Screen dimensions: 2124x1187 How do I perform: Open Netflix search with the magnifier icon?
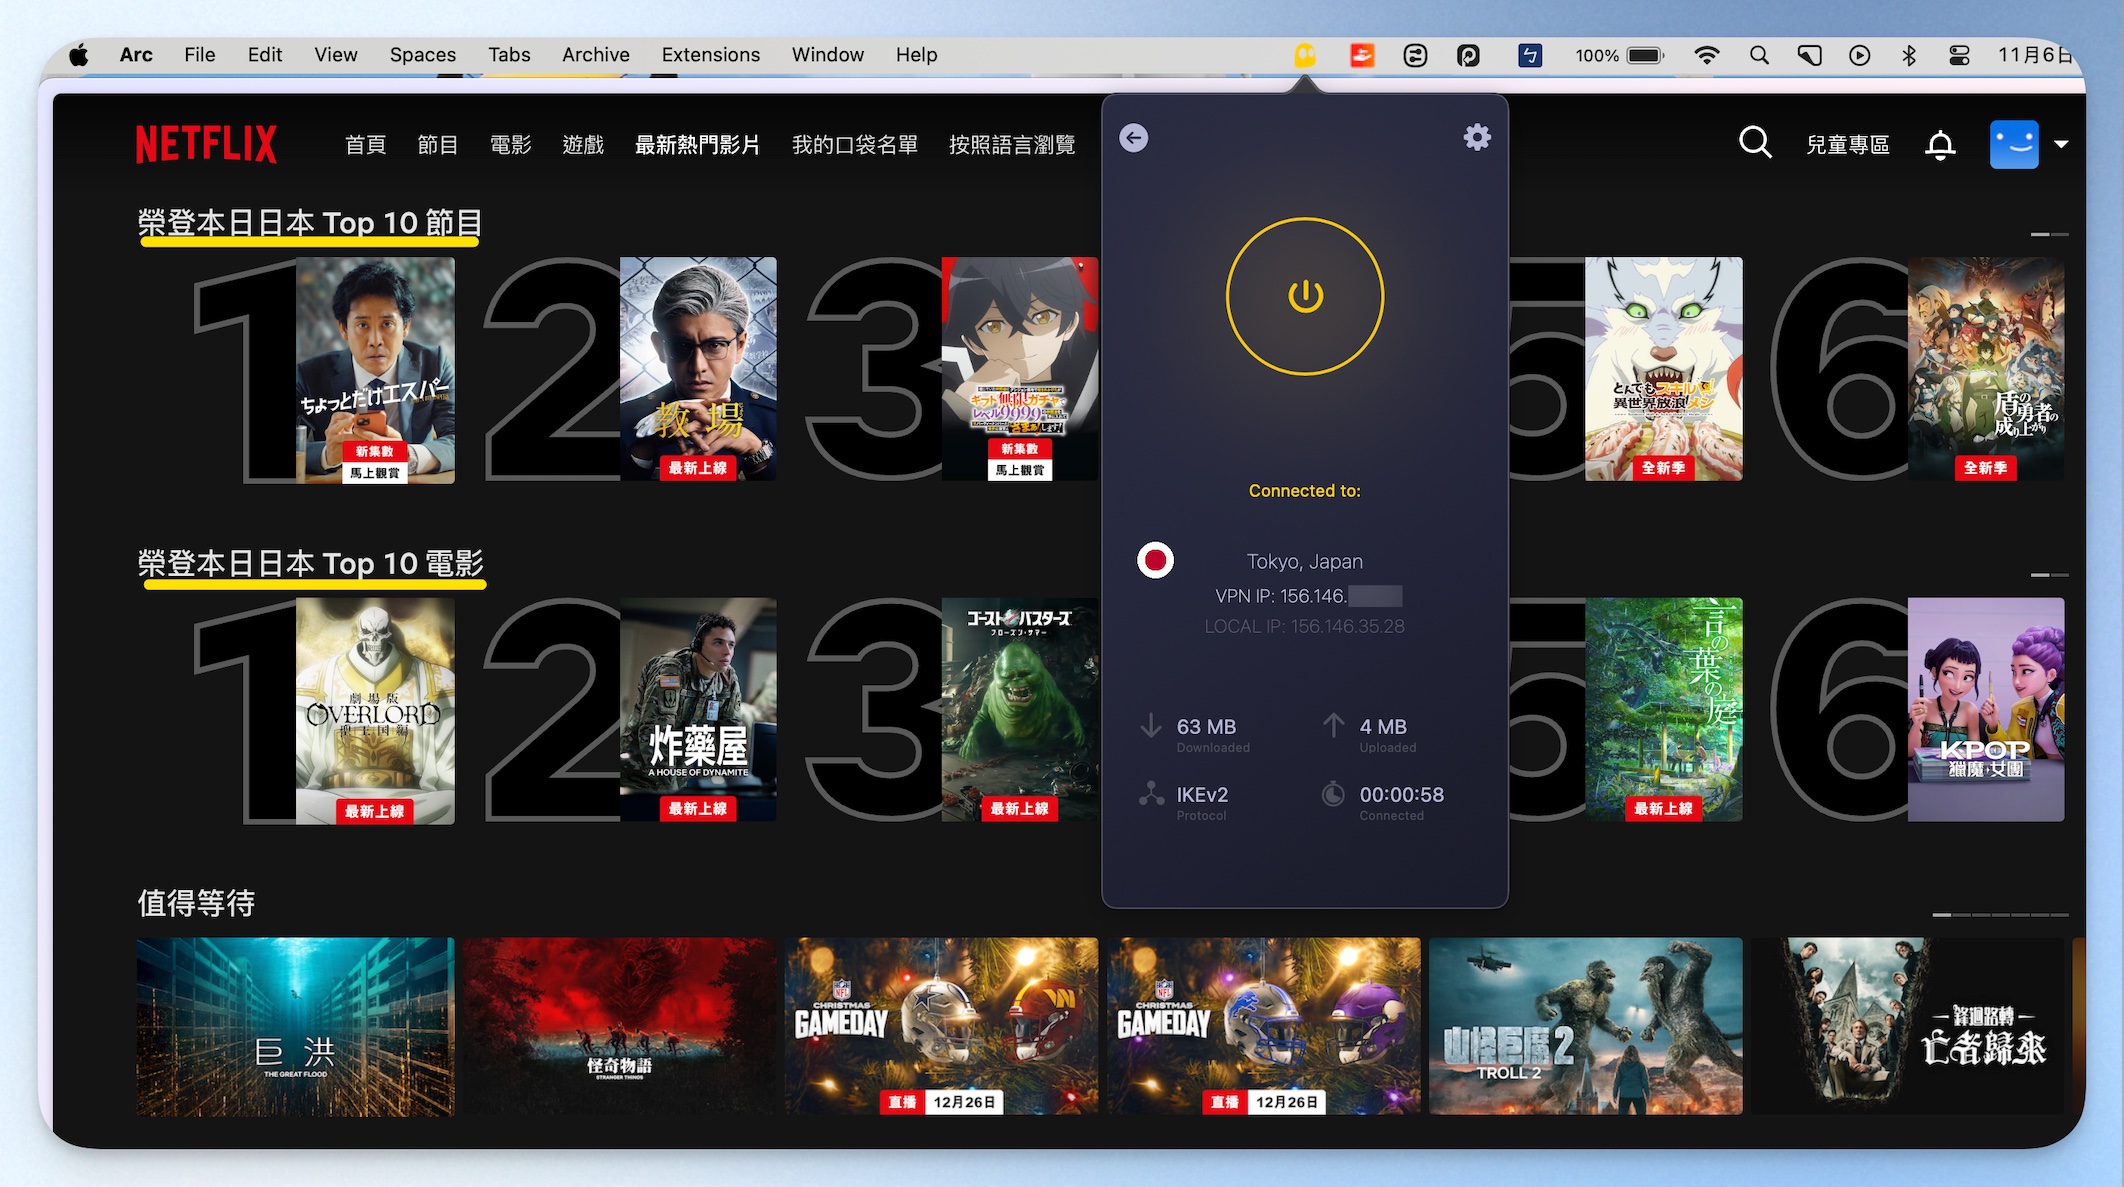coord(1755,143)
